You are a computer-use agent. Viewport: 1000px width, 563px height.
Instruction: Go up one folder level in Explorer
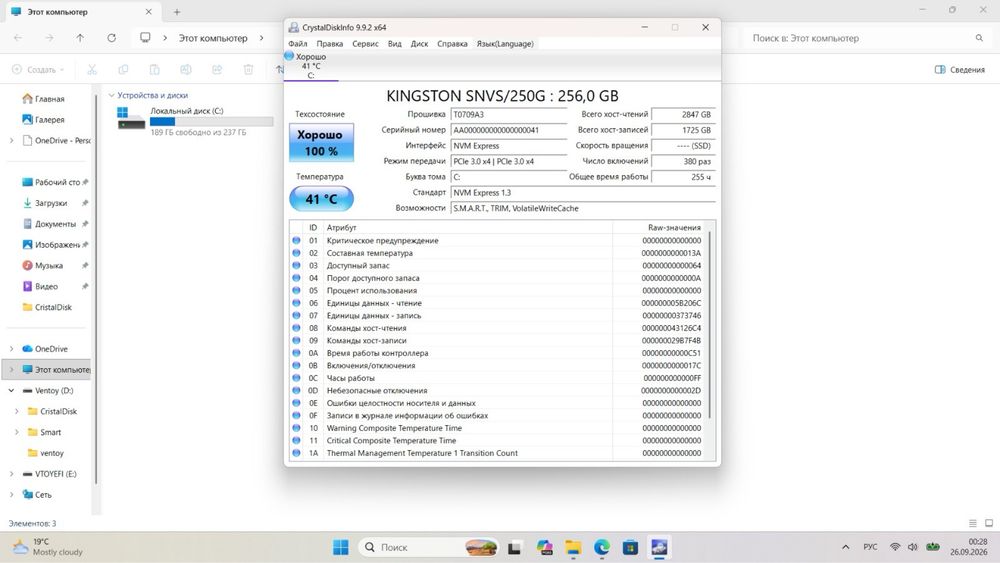click(80, 38)
